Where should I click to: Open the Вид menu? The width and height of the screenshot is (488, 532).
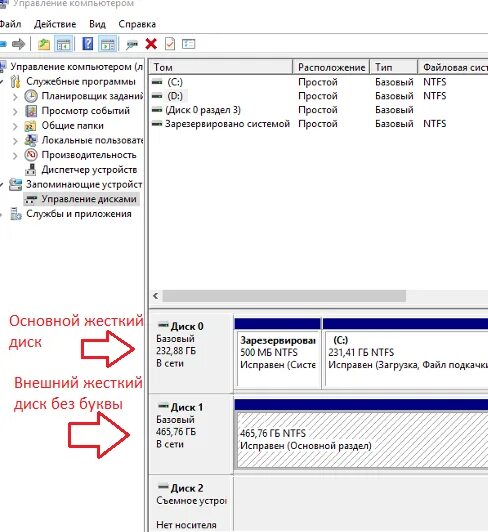[x=97, y=24]
